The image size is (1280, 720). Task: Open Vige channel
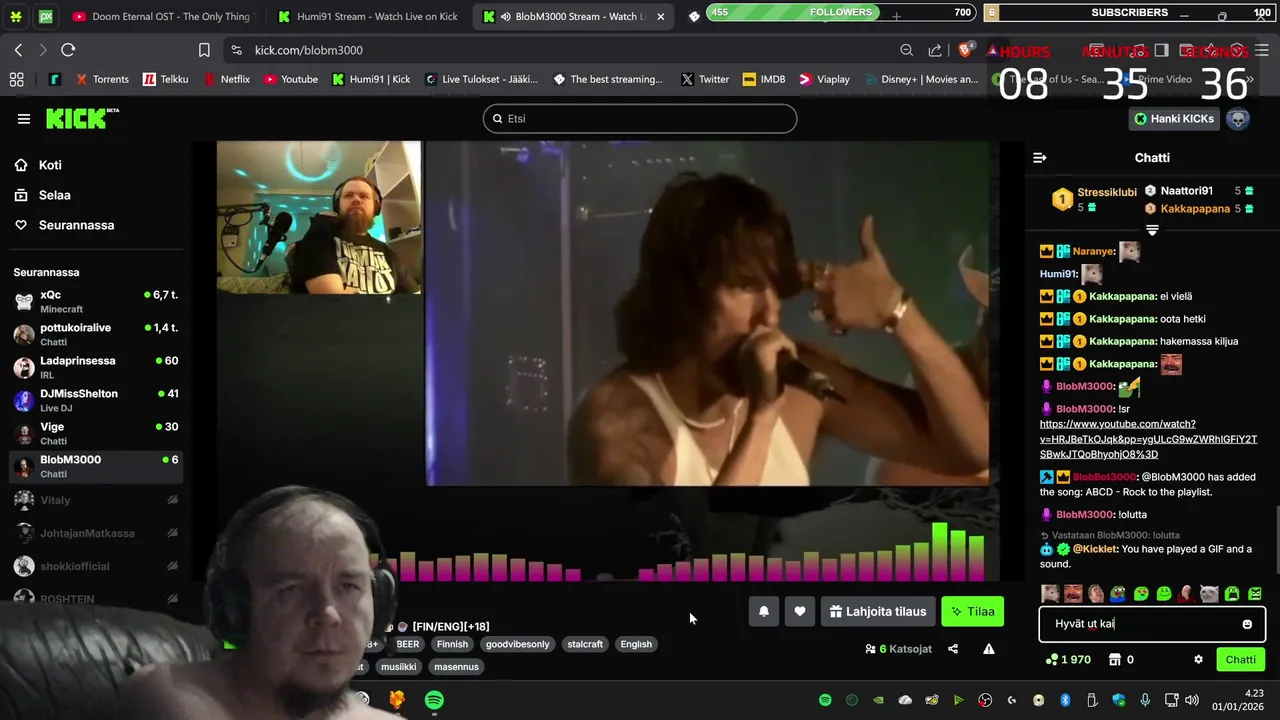[x=96, y=433]
